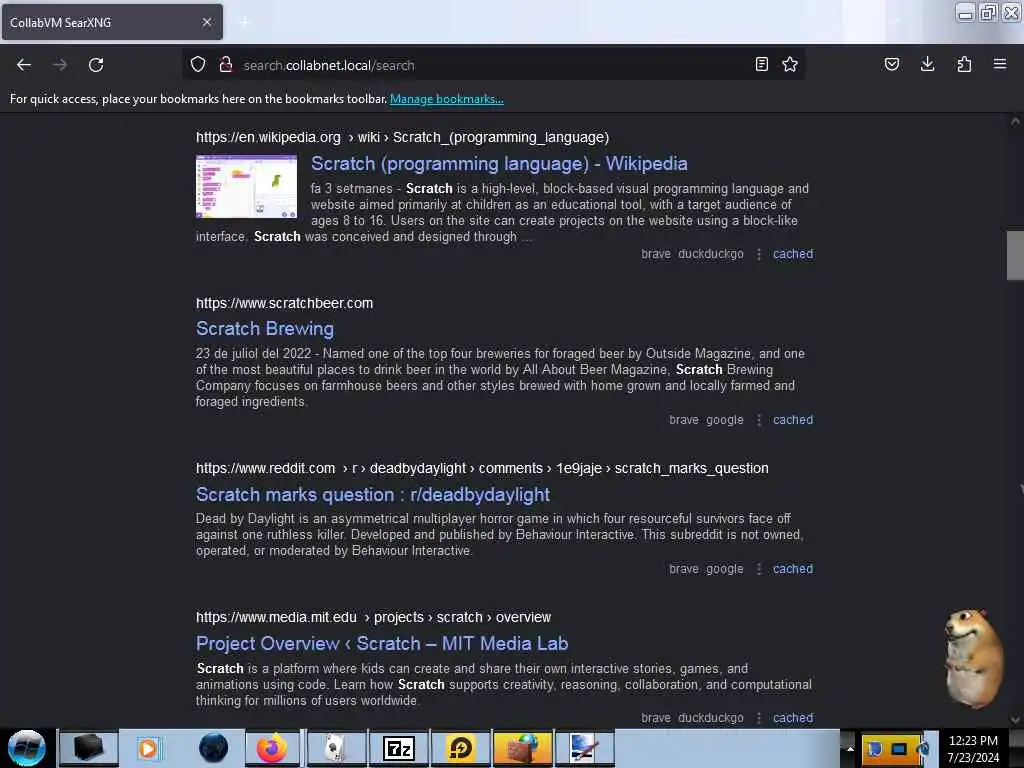Screen dimensions: 1024x768
Task: Go back to the previous page
Action: 24,65
